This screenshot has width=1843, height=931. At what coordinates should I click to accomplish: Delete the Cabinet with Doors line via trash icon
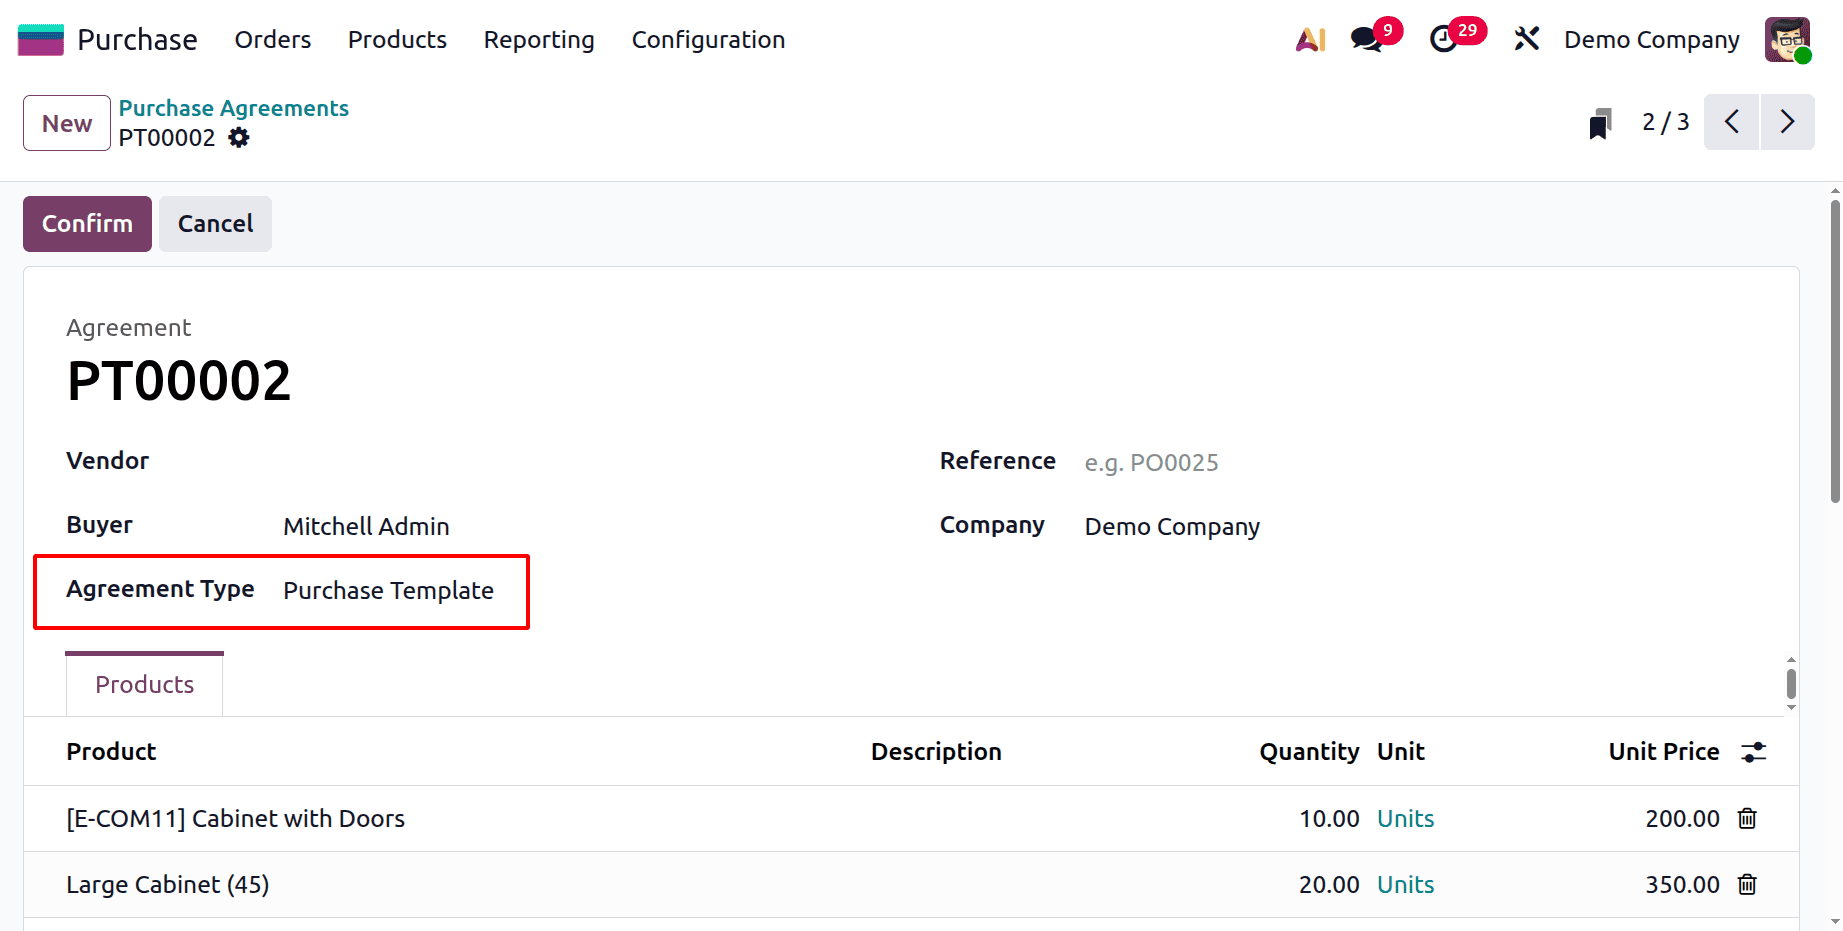[1747, 818]
